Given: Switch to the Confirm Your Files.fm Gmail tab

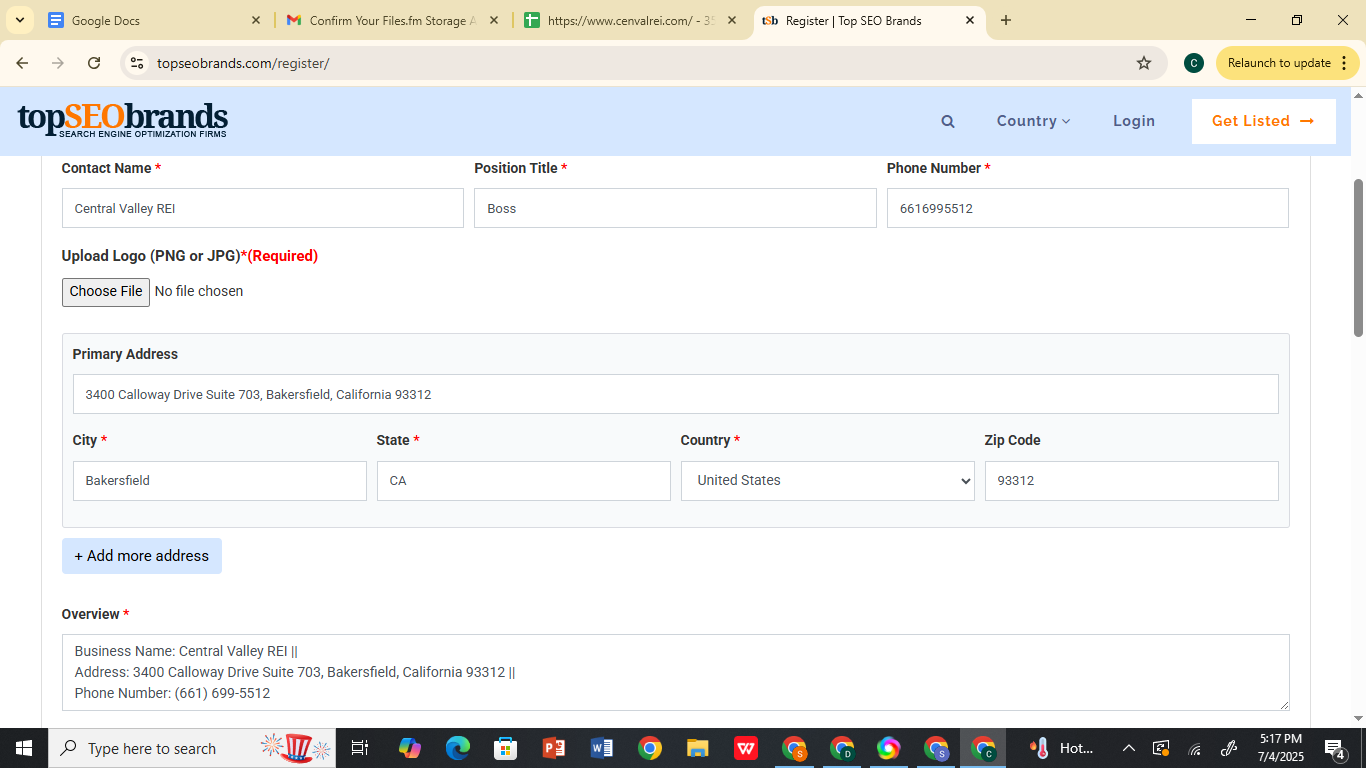Looking at the screenshot, I should tap(392, 20).
